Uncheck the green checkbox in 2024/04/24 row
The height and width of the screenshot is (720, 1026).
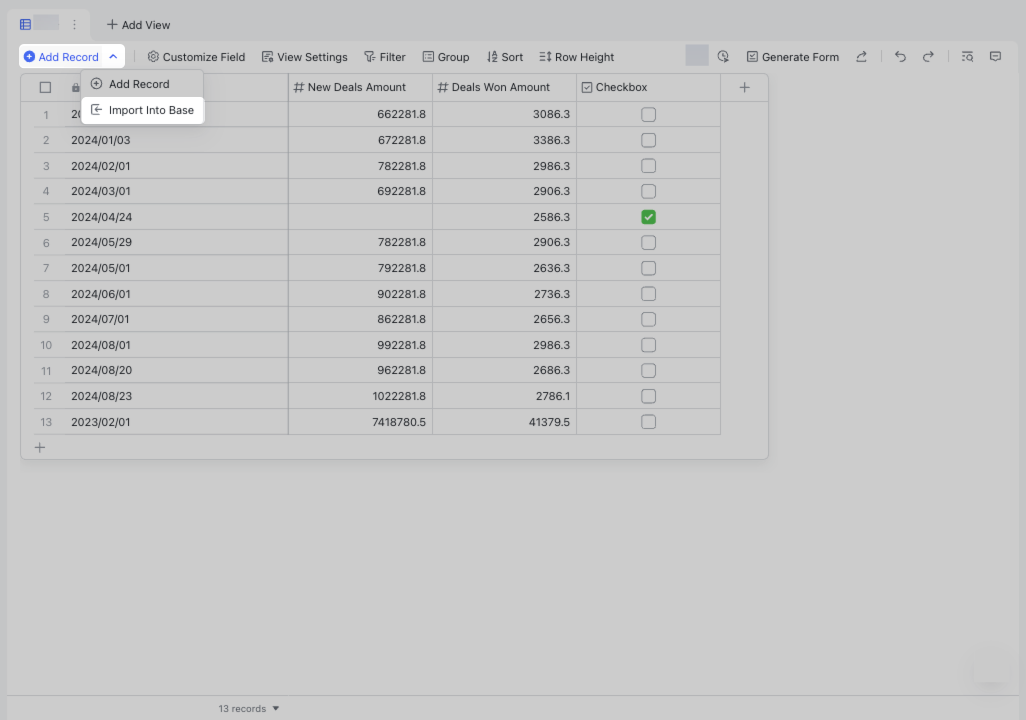pyautogui.click(x=648, y=217)
